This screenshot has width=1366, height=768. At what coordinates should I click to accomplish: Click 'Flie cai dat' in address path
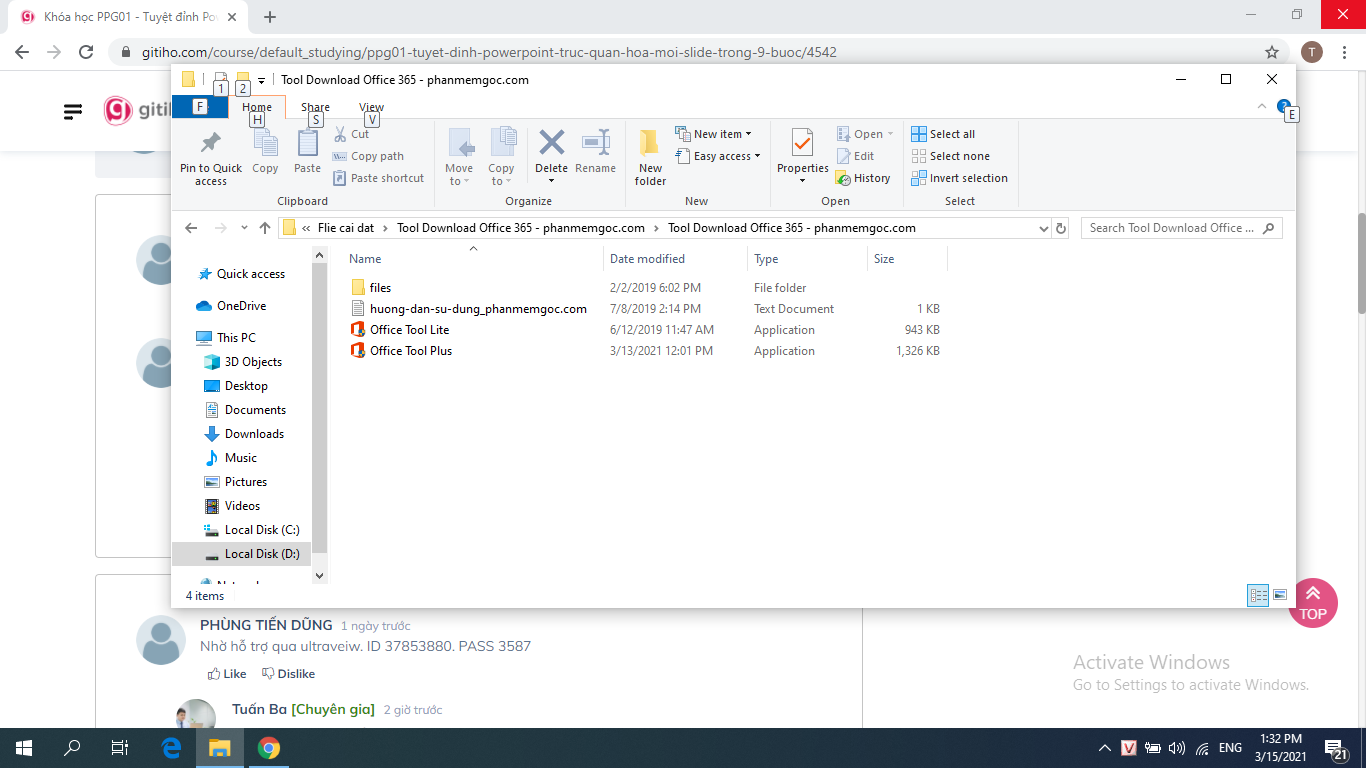tap(345, 228)
